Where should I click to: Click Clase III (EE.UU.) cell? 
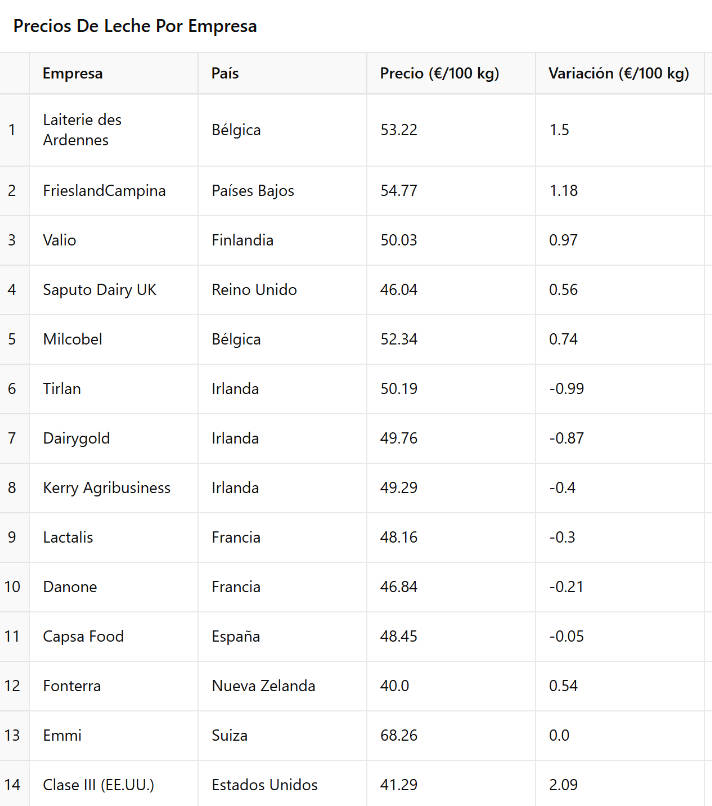tap(114, 785)
